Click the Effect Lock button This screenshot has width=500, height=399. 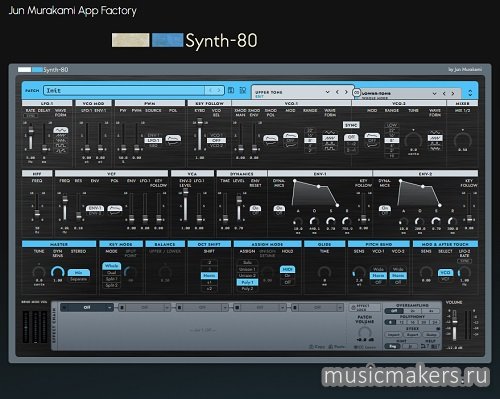click(x=364, y=307)
